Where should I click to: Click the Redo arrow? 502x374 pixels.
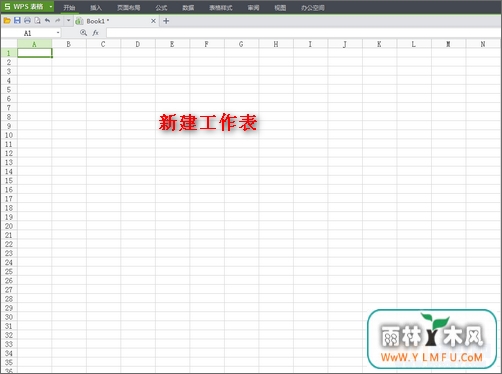(x=58, y=21)
